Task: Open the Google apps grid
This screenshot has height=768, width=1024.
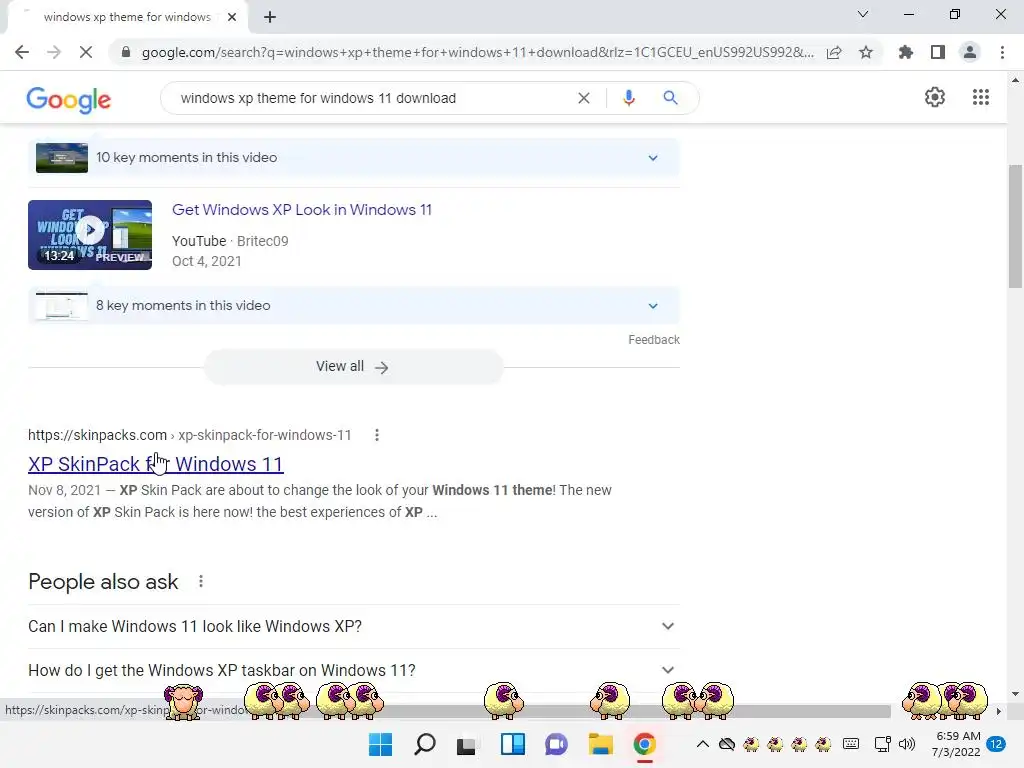Action: [x=981, y=97]
